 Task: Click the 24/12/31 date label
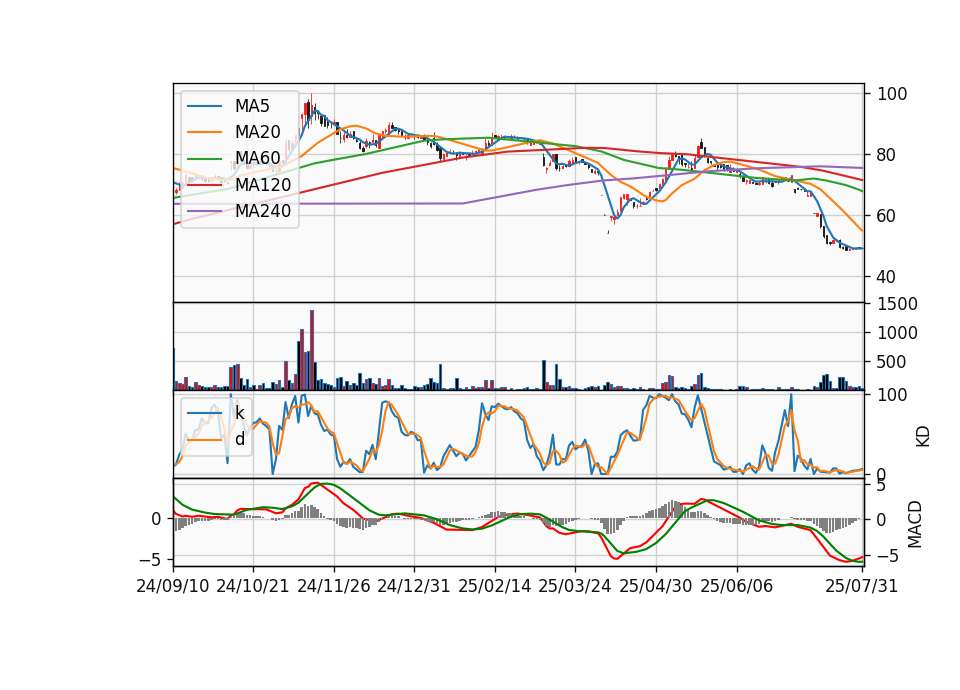click(413, 586)
